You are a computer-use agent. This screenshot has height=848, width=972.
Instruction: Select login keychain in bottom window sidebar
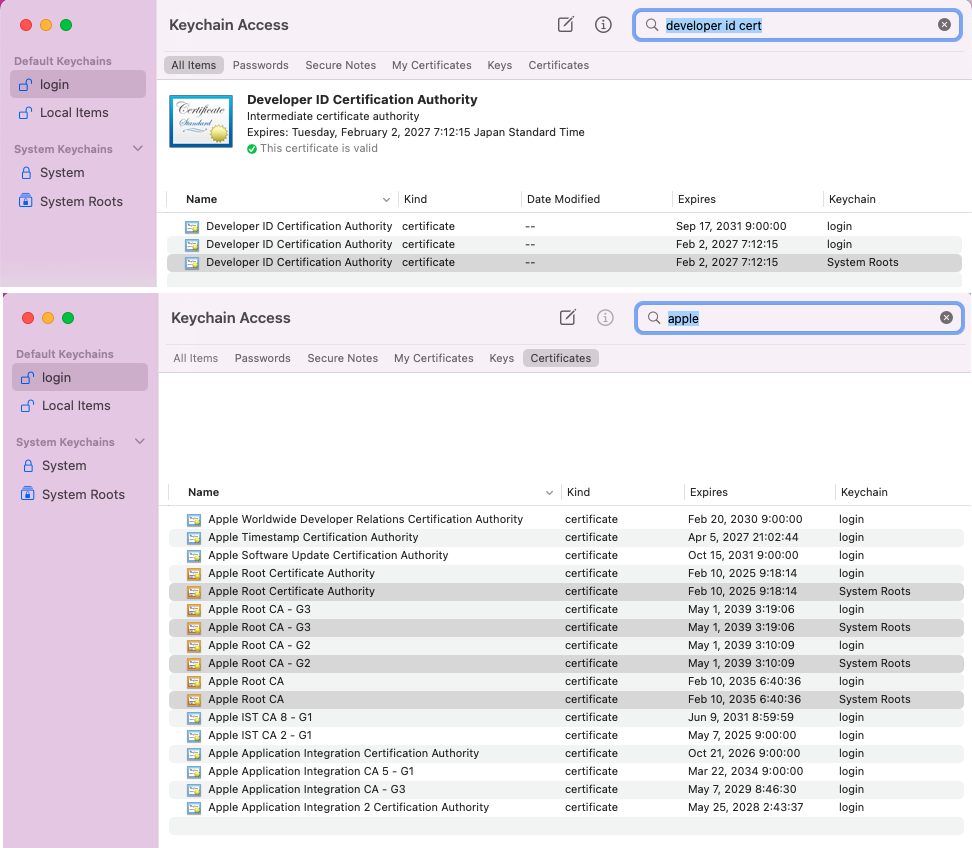[x=80, y=378]
